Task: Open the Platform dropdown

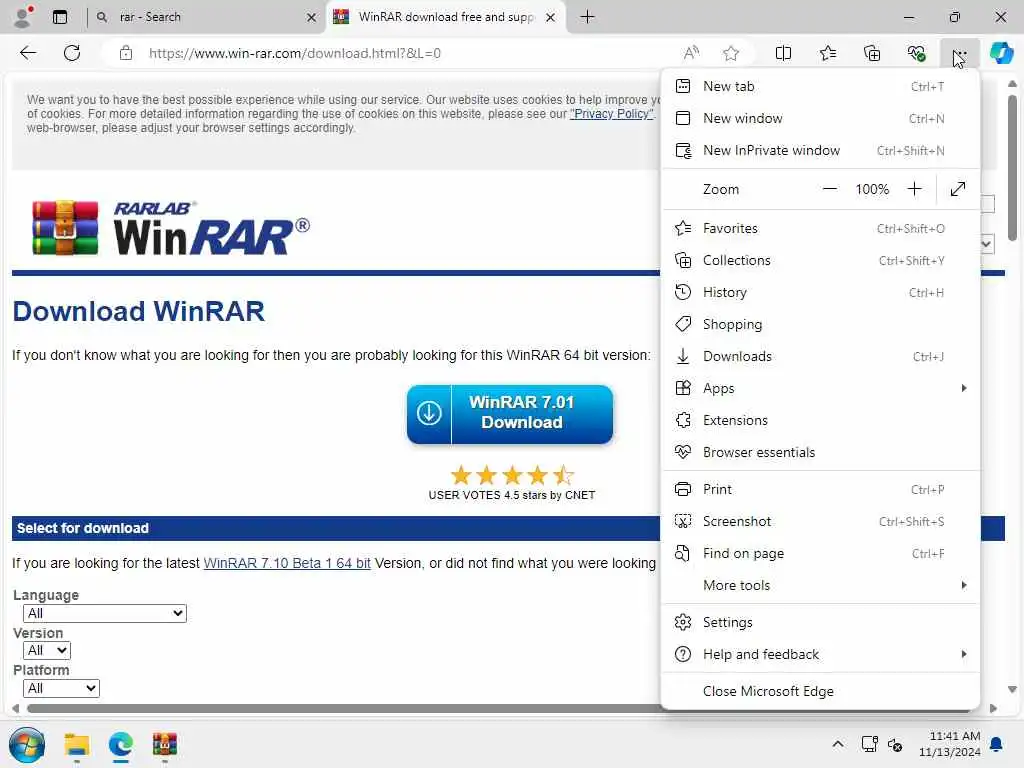Action: (61, 688)
